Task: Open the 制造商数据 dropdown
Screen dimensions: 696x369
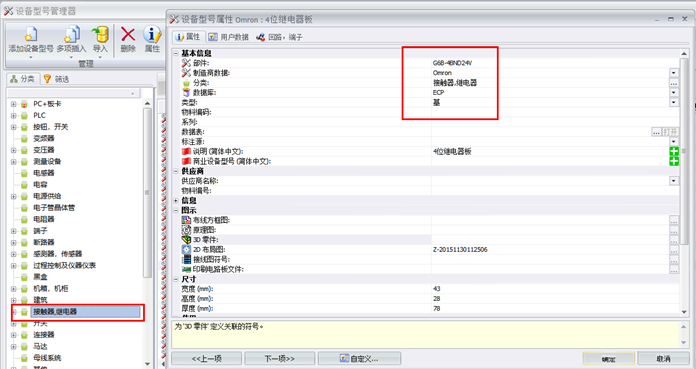Action: [x=674, y=73]
